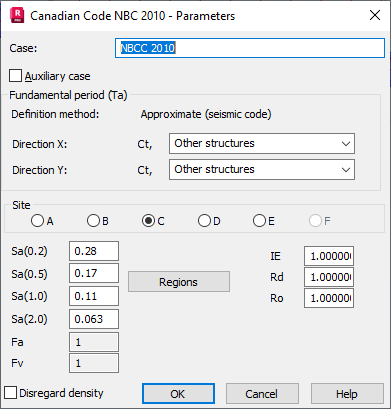Click the Sa(0.2) value field
Viewport: 391px width, 409px height.
[x=94, y=251]
